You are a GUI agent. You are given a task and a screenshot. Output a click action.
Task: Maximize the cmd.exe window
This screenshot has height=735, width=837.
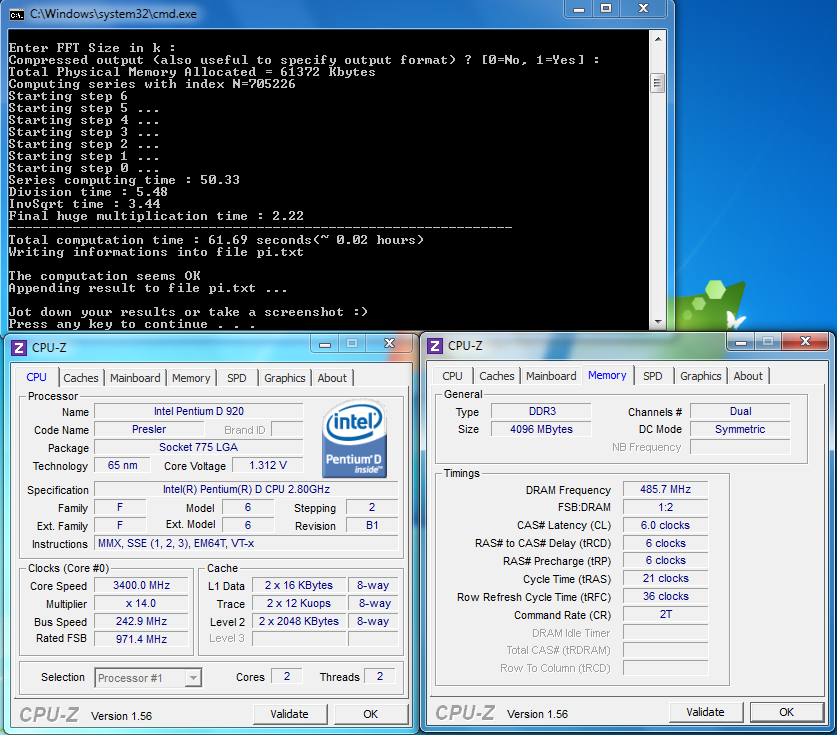[x=605, y=9]
